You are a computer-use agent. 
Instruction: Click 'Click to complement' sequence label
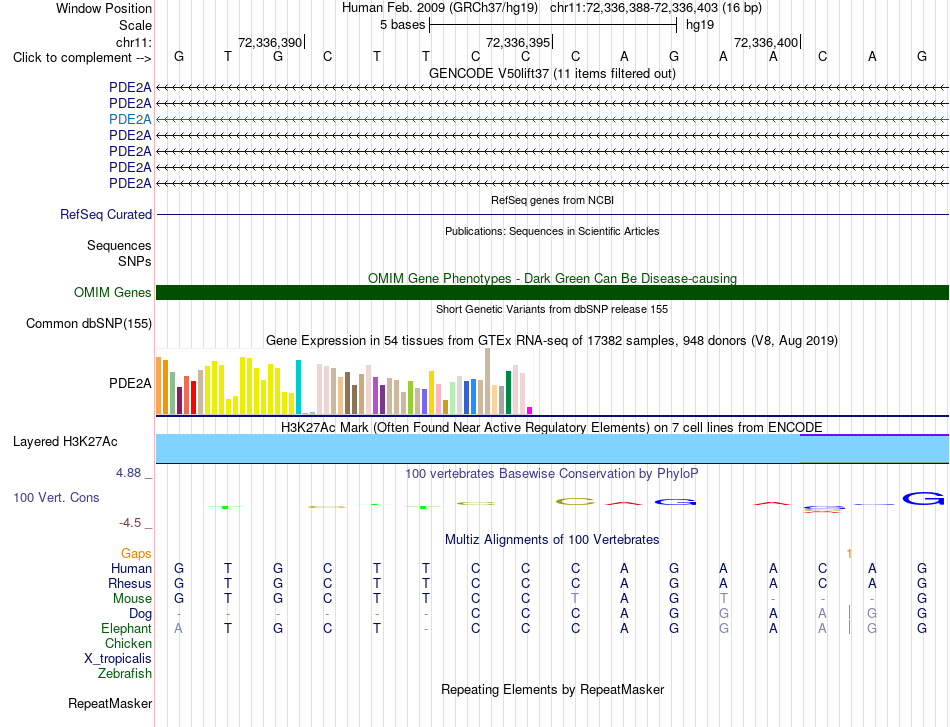coord(82,58)
